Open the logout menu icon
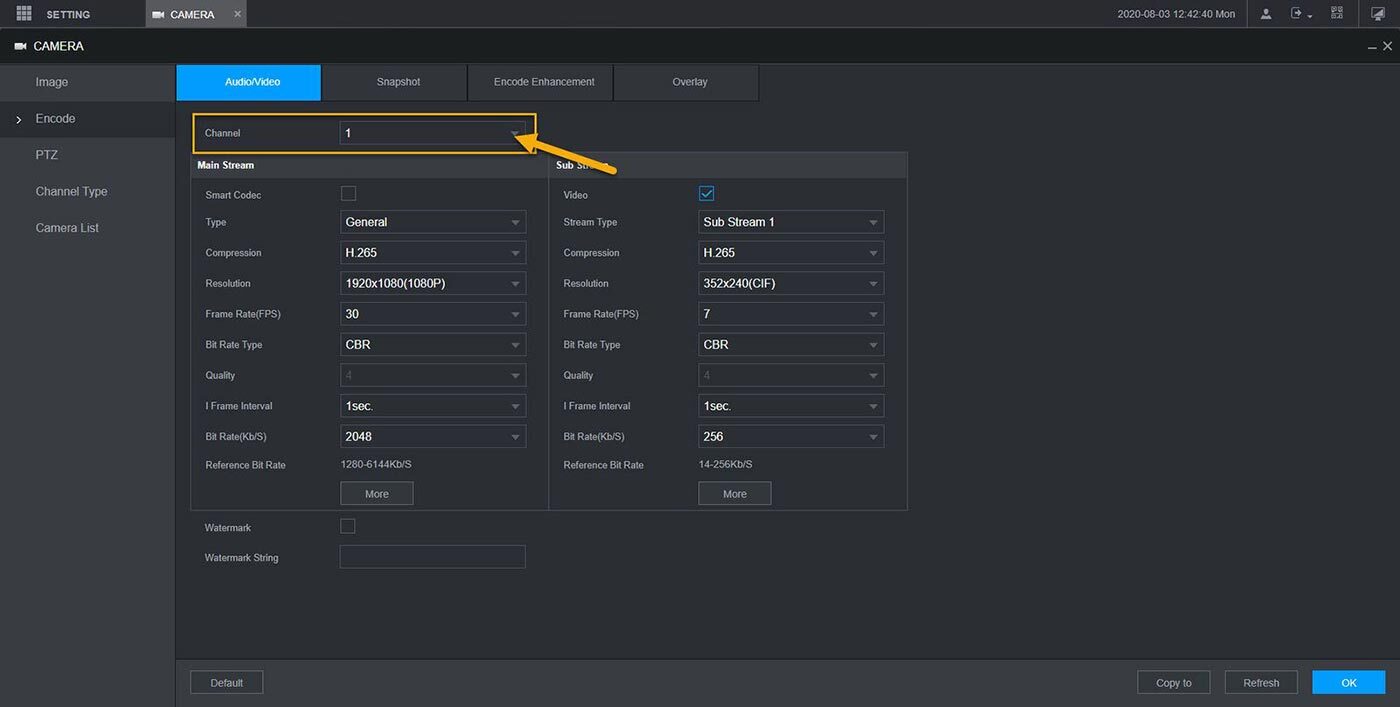The height and width of the screenshot is (707, 1400). 1299,14
